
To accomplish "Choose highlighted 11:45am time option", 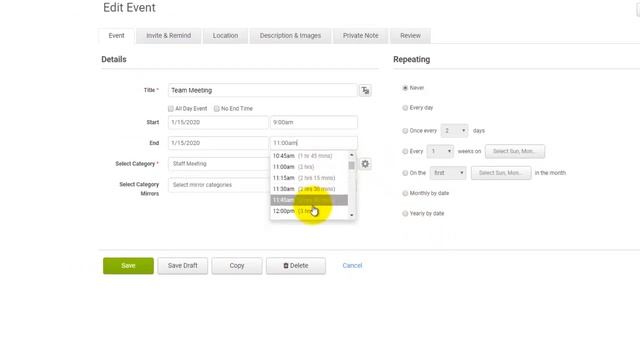I will click(x=309, y=200).
